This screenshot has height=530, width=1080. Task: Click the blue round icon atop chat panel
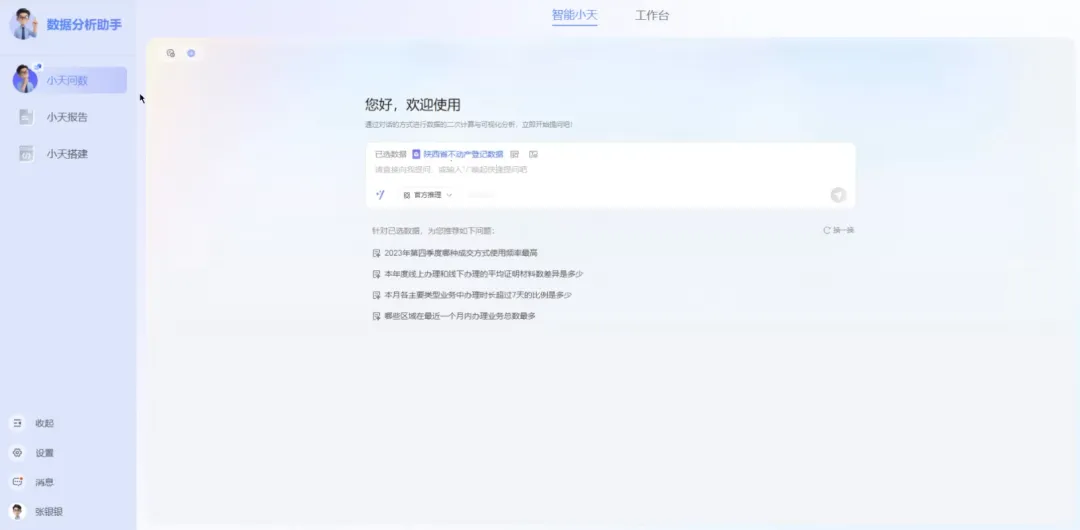coord(191,53)
